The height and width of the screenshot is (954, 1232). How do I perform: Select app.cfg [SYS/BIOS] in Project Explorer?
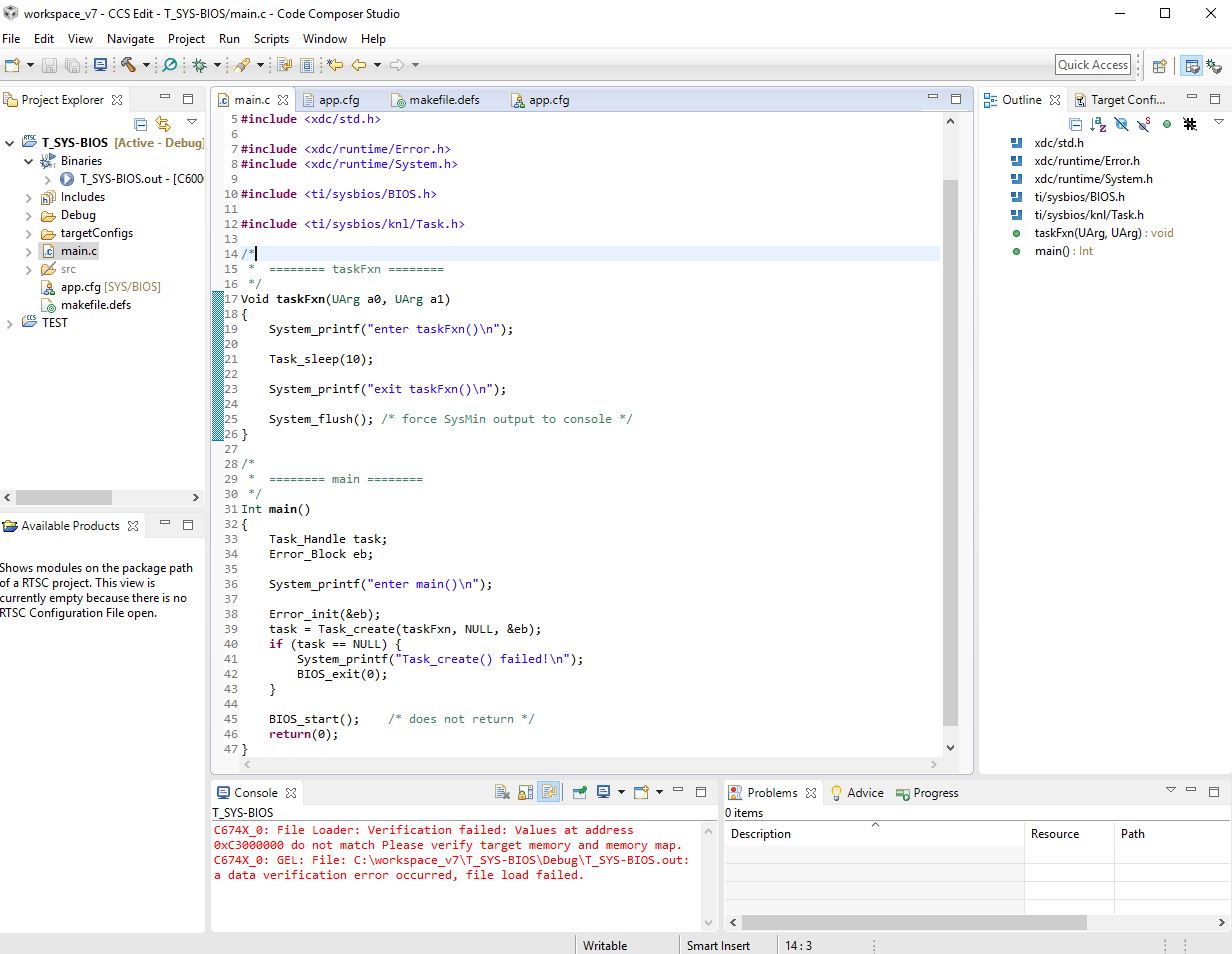(110, 287)
